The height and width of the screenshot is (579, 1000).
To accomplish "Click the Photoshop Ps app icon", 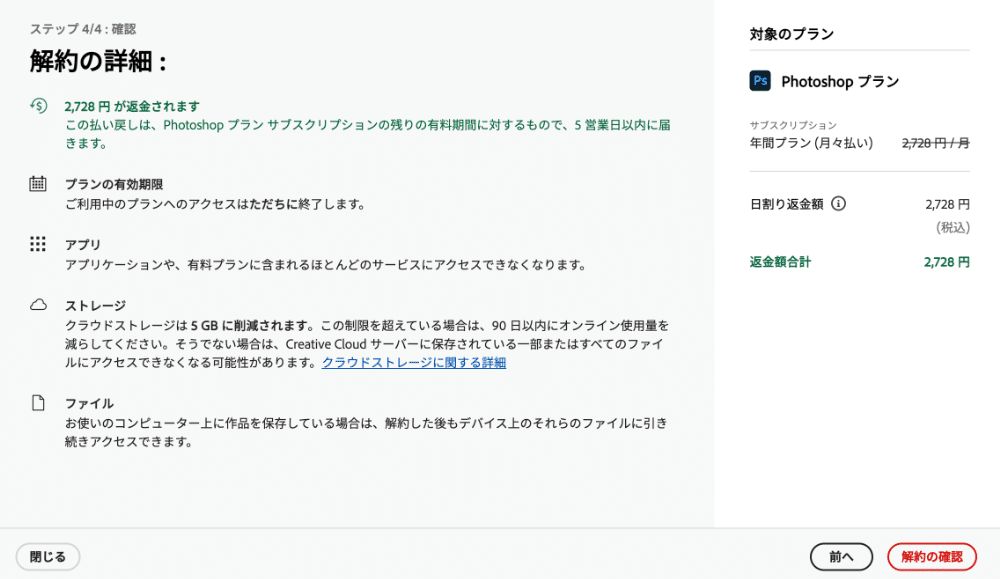I will pos(760,81).
